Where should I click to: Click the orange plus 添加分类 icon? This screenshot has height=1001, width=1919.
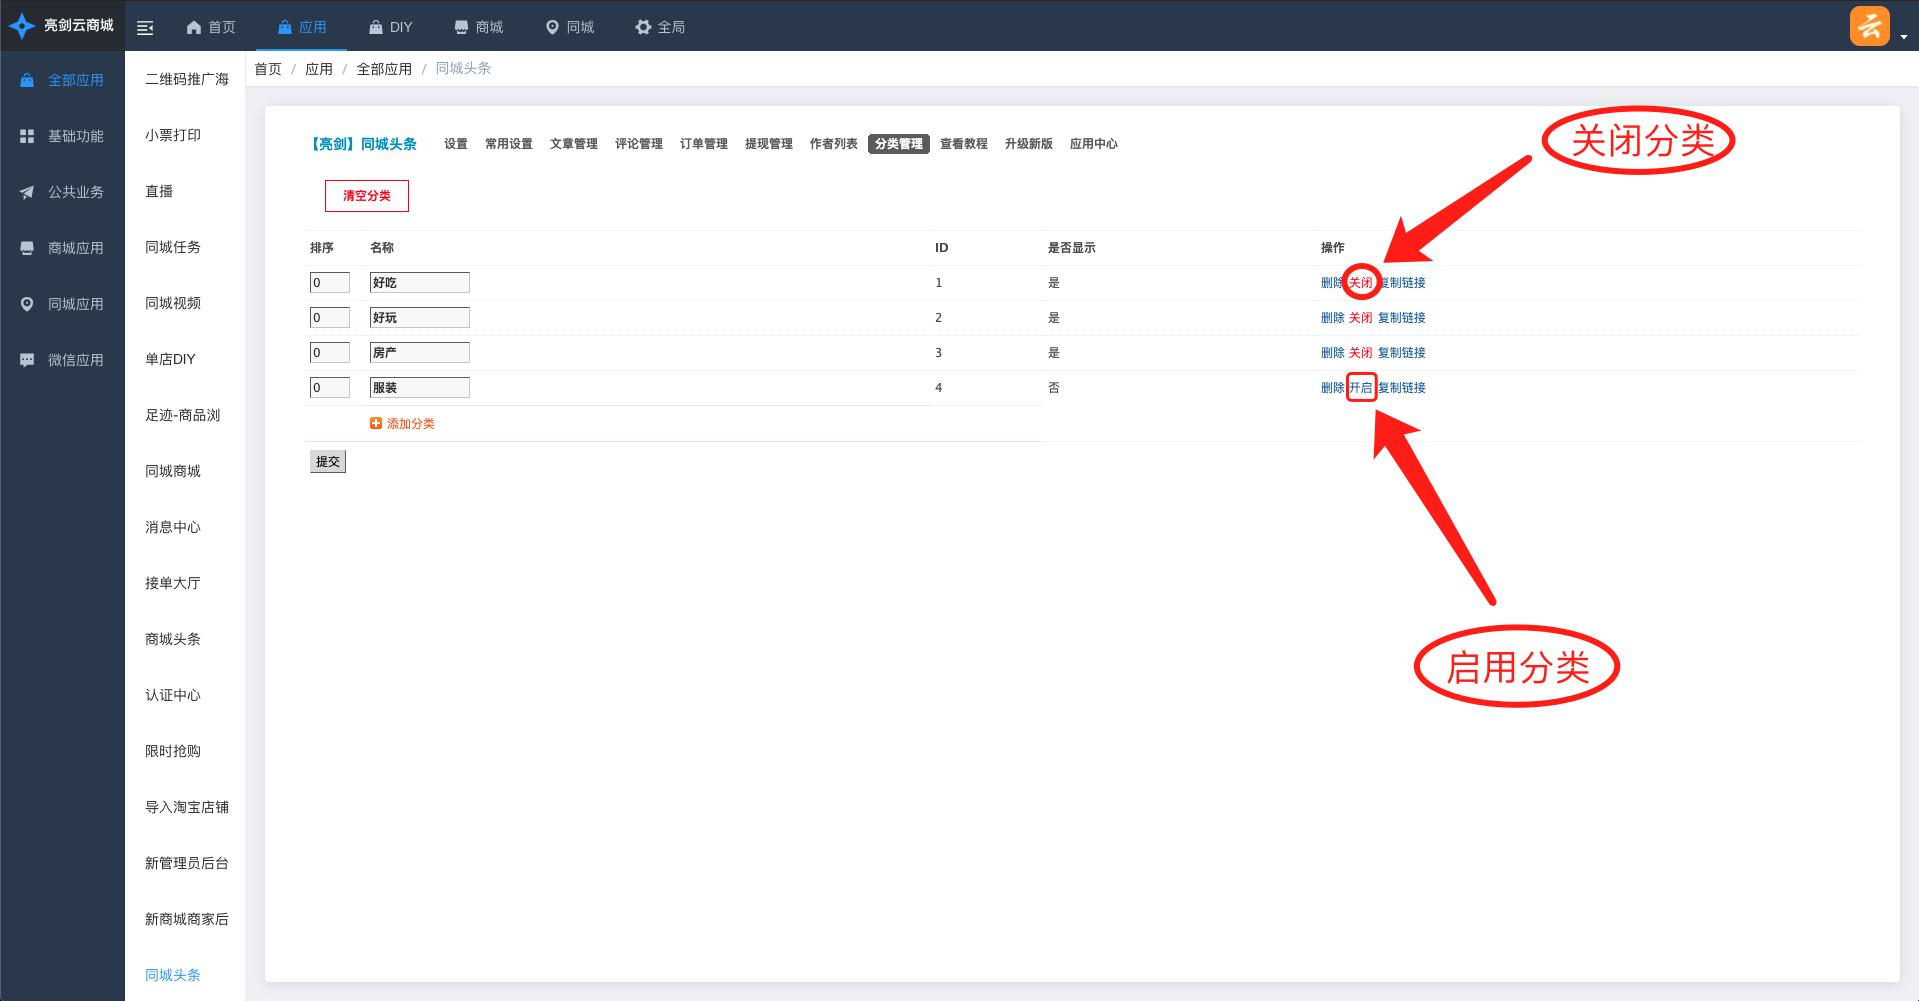coord(376,424)
